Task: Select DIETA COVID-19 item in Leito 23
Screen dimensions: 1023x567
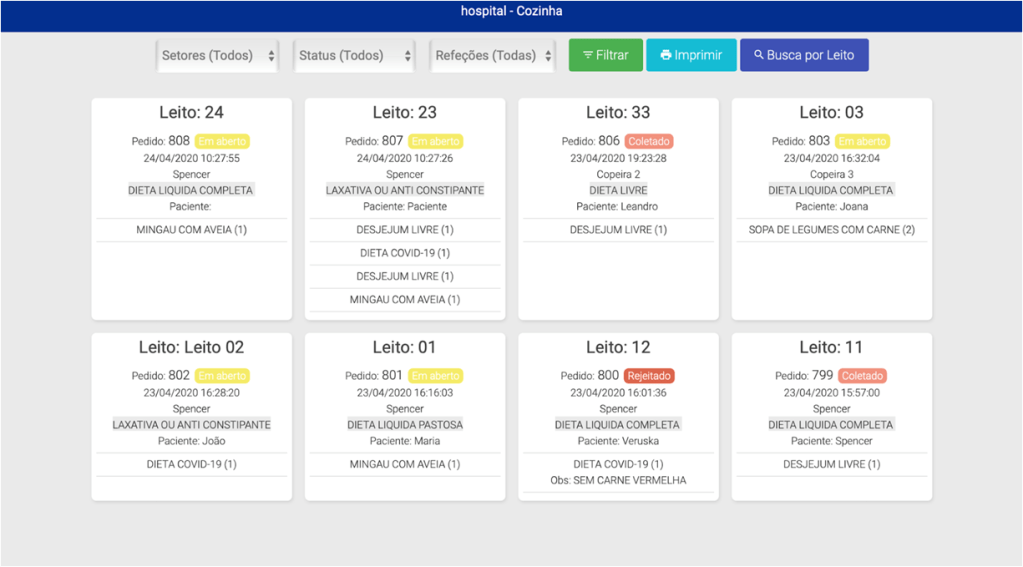Action: (x=404, y=253)
